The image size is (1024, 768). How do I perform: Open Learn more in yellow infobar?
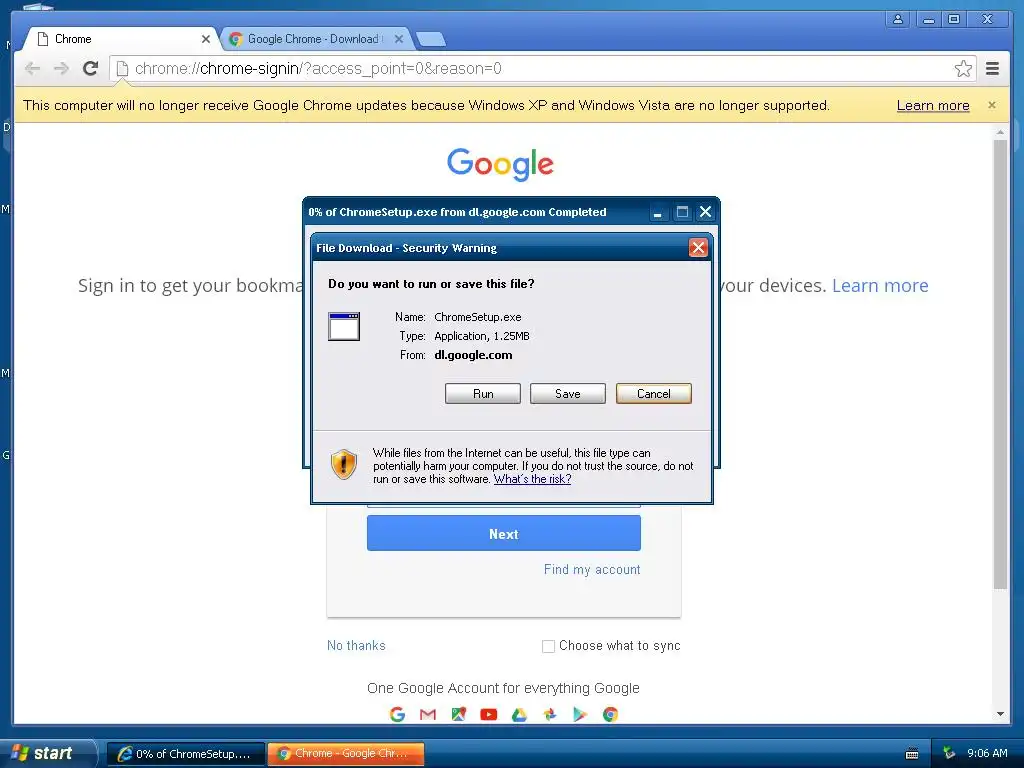[933, 105]
